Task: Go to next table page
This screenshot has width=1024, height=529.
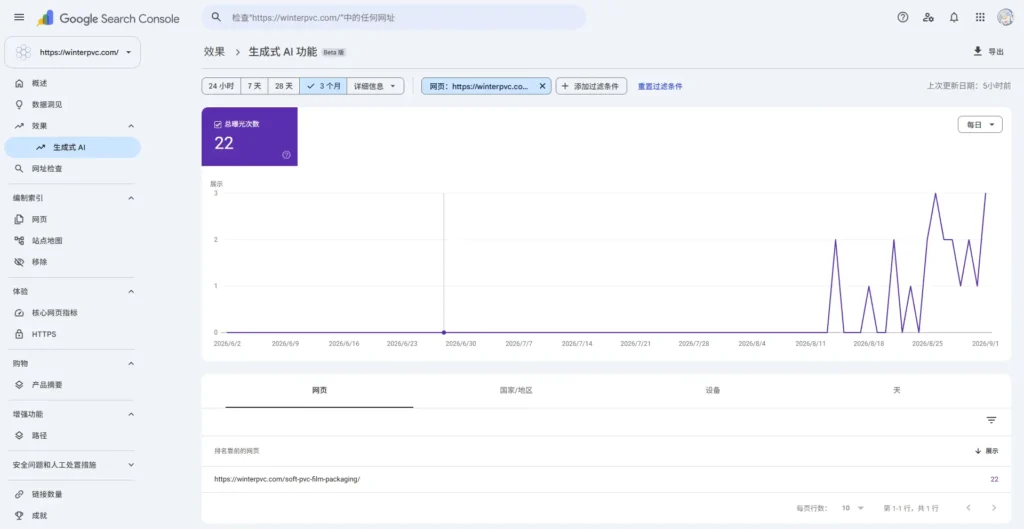Action: tap(994, 508)
